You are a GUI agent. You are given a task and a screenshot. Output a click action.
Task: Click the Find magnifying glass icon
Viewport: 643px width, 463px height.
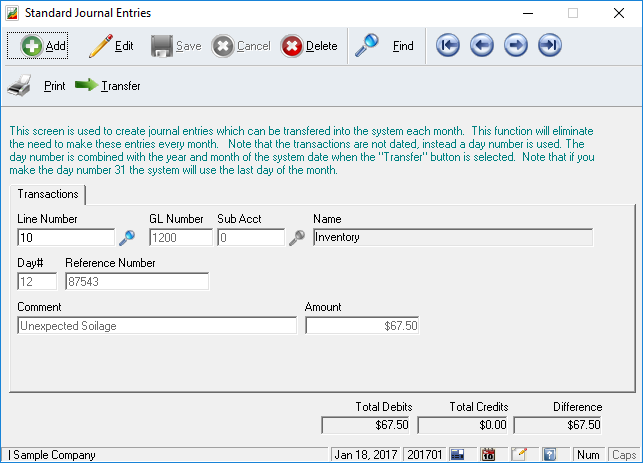[x=368, y=46]
